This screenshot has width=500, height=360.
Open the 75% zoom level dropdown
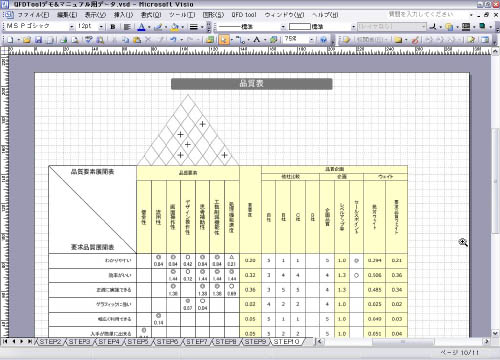click(x=299, y=40)
